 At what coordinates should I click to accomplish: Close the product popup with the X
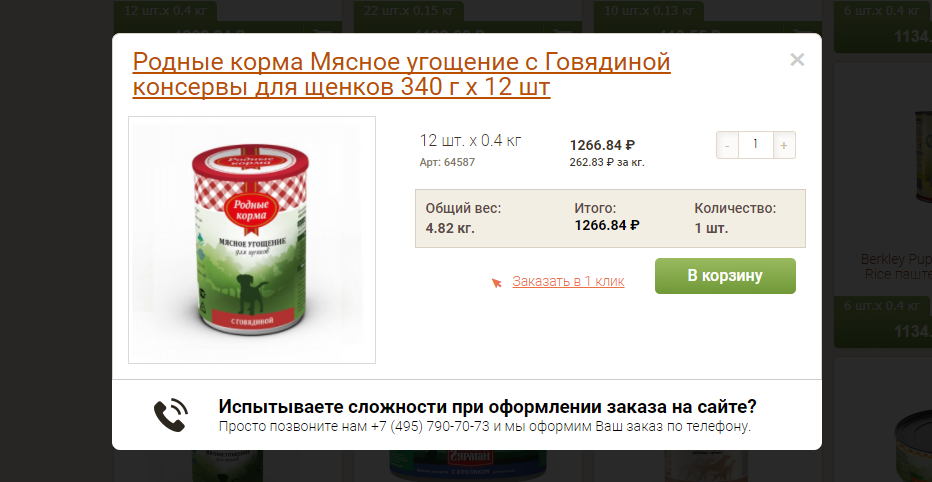click(797, 59)
